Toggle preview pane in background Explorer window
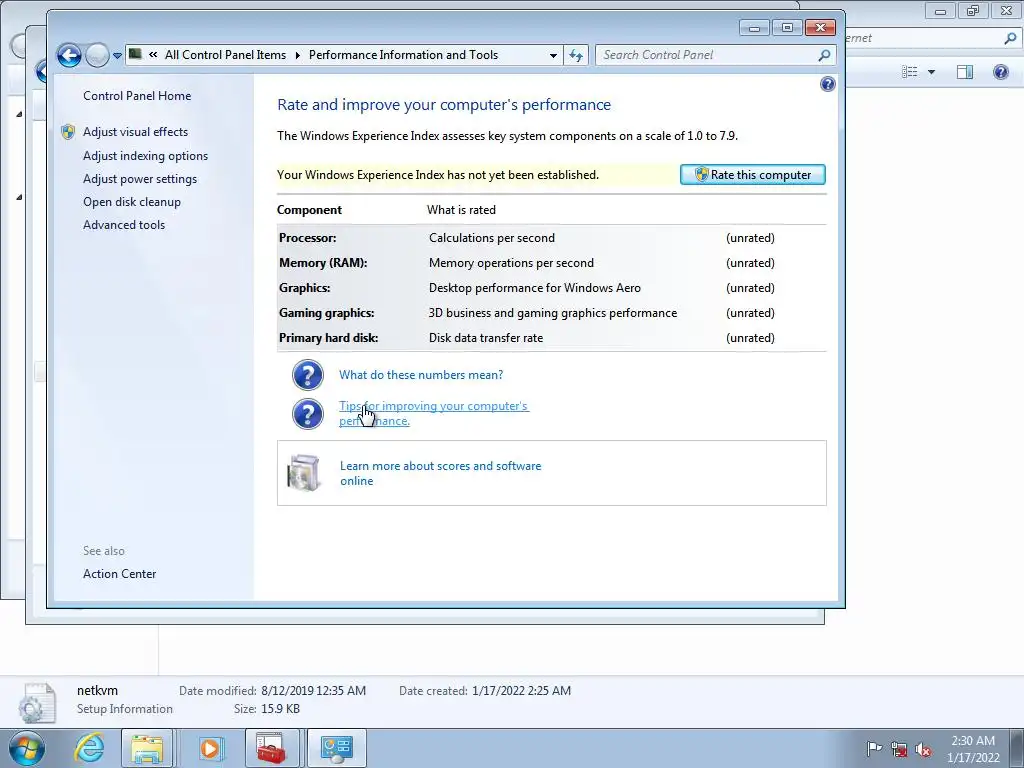Screen dimensions: 1024x768 tap(965, 72)
